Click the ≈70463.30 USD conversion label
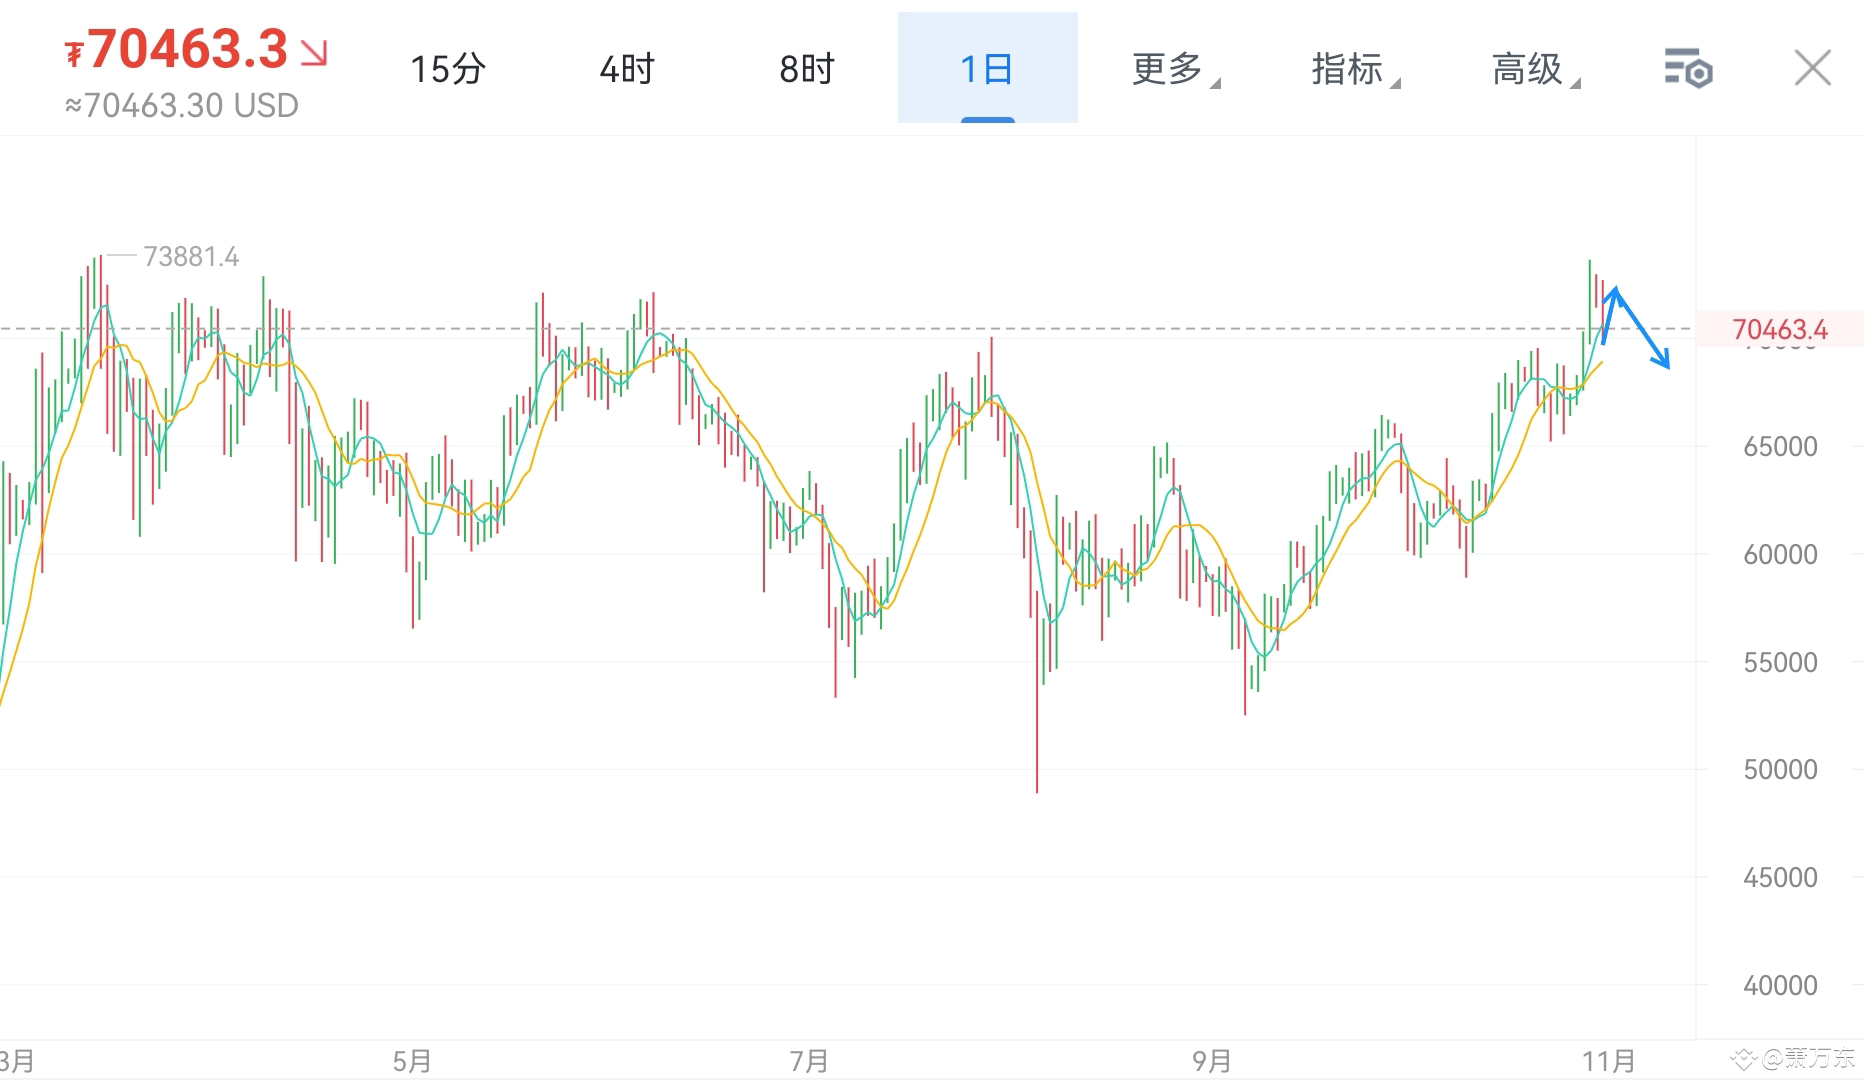 pos(183,105)
